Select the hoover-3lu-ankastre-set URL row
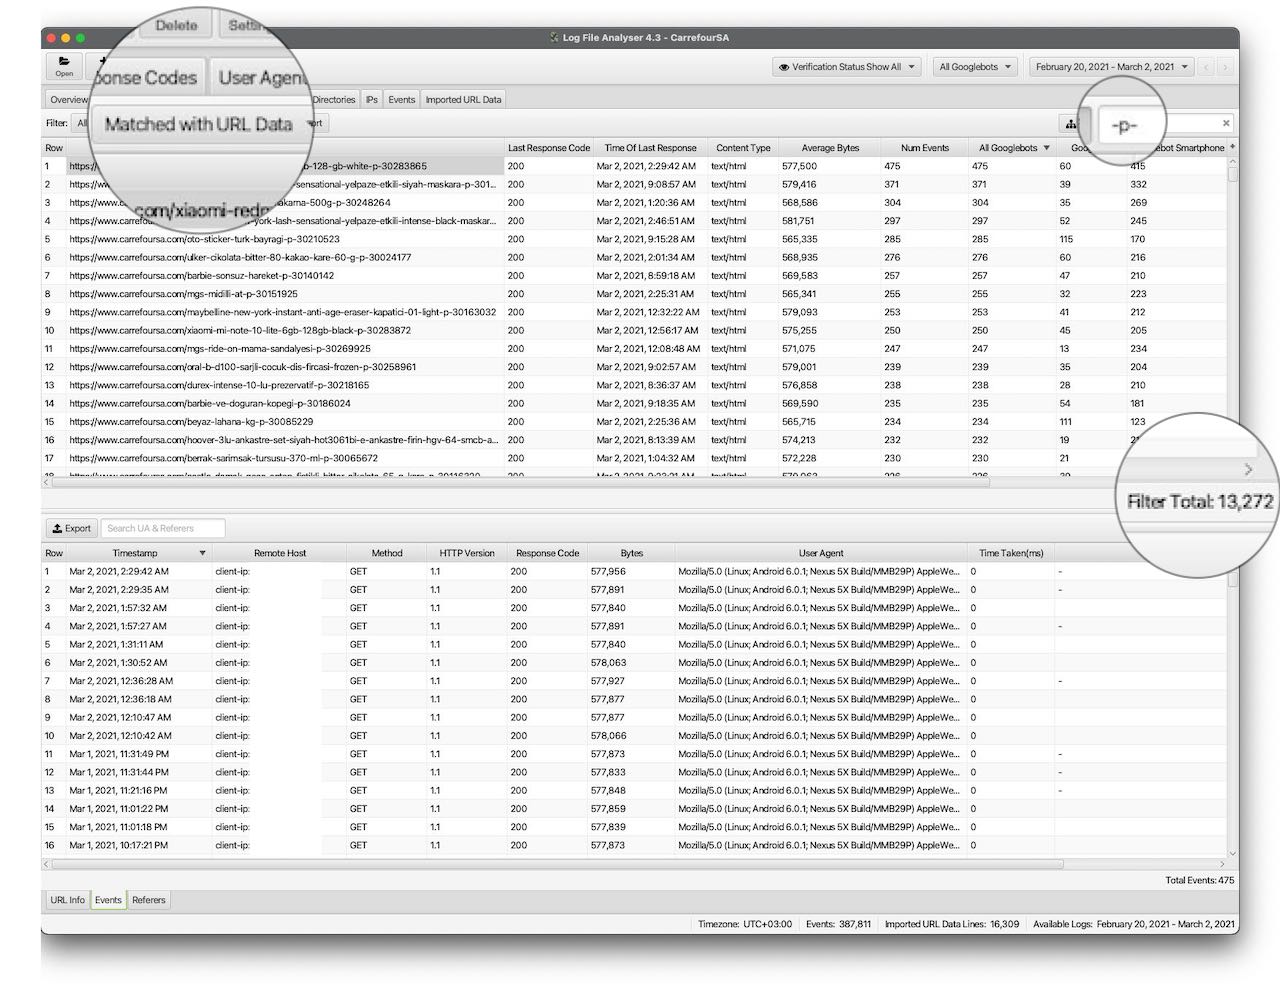 [x=634, y=440]
